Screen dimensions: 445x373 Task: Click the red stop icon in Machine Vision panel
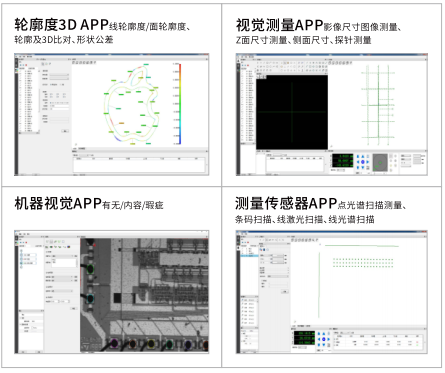tap(27, 242)
